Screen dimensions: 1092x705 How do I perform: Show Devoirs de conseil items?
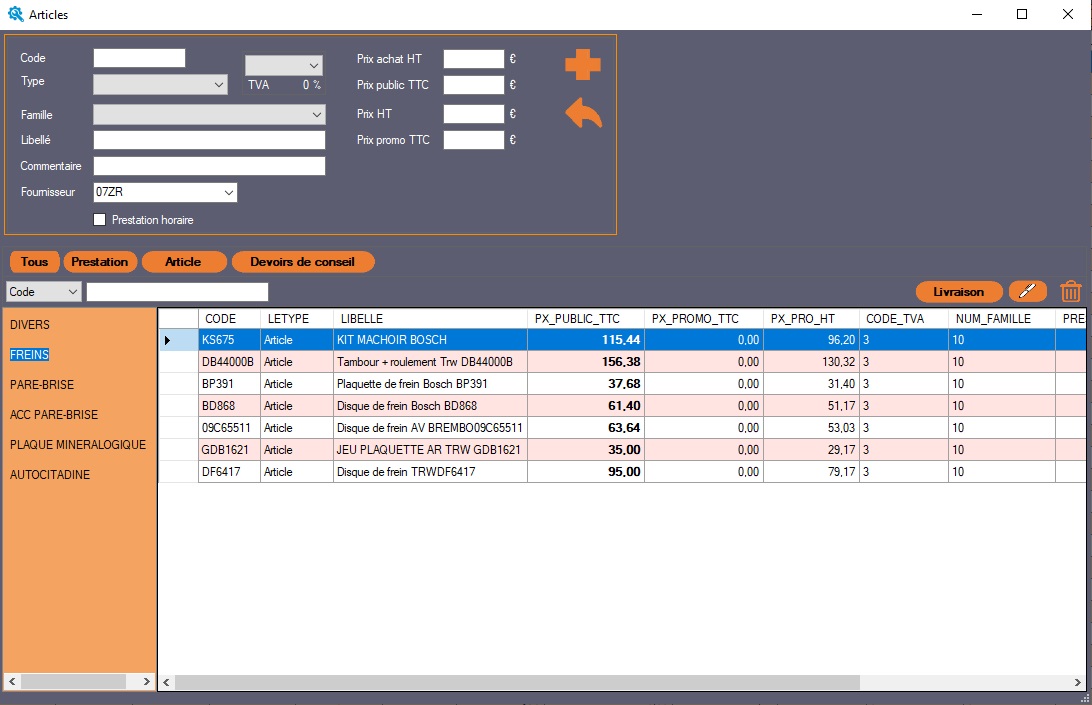(x=304, y=262)
